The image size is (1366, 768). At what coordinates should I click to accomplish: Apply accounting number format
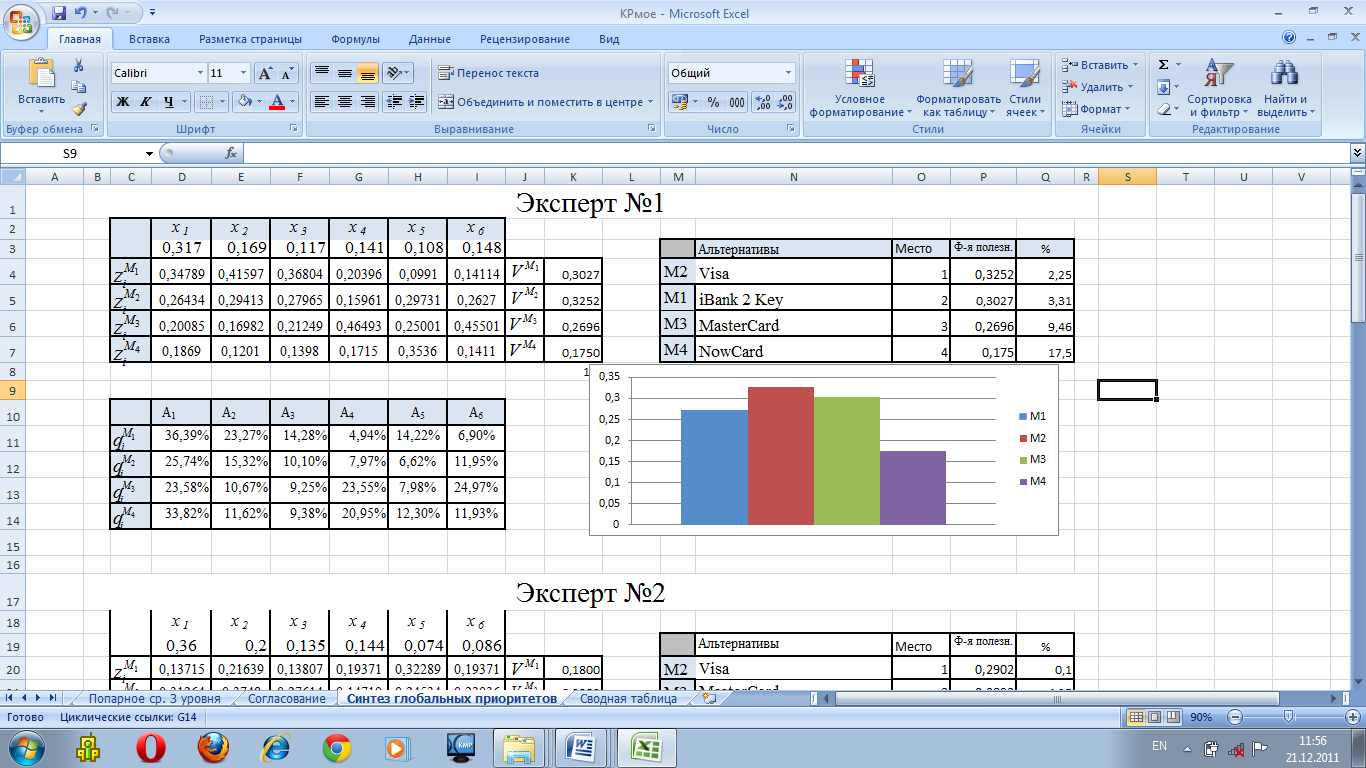(x=680, y=102)
